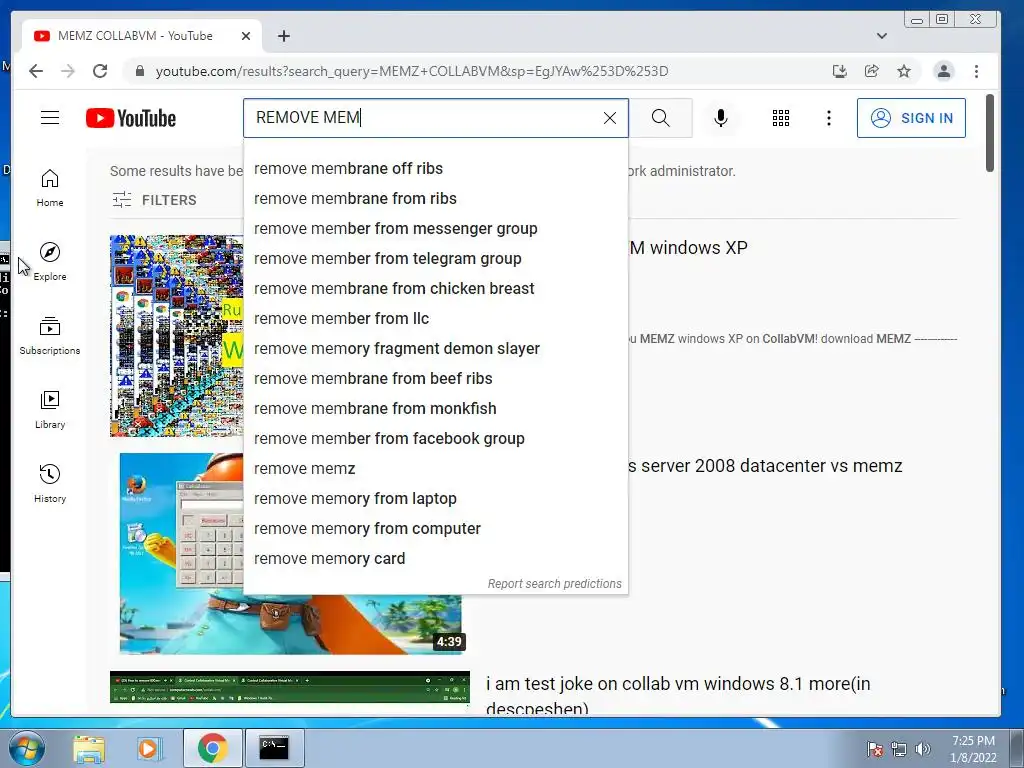Viewport: 1024px width, 768px height.
Task: Choose 'remove memory fragment demon slayer' suggestion
Action: tap(436, 349)
